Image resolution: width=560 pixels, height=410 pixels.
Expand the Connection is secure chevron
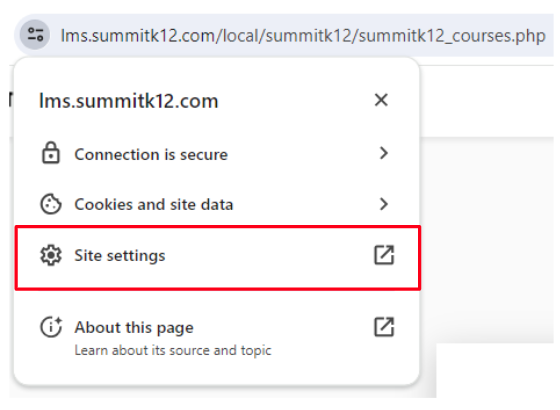384,153
